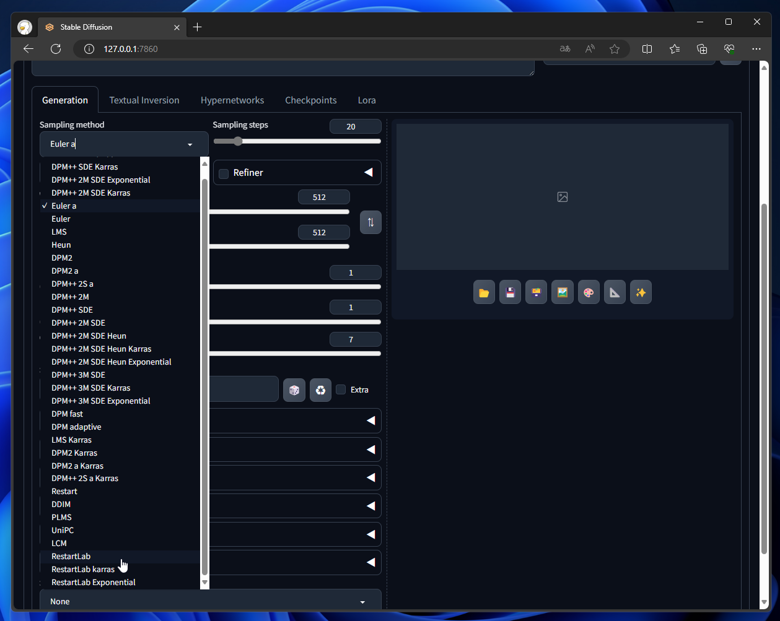Send image to extras ruler icon
The height and width of the screenshot is (621, 780).
coord(615,293)
